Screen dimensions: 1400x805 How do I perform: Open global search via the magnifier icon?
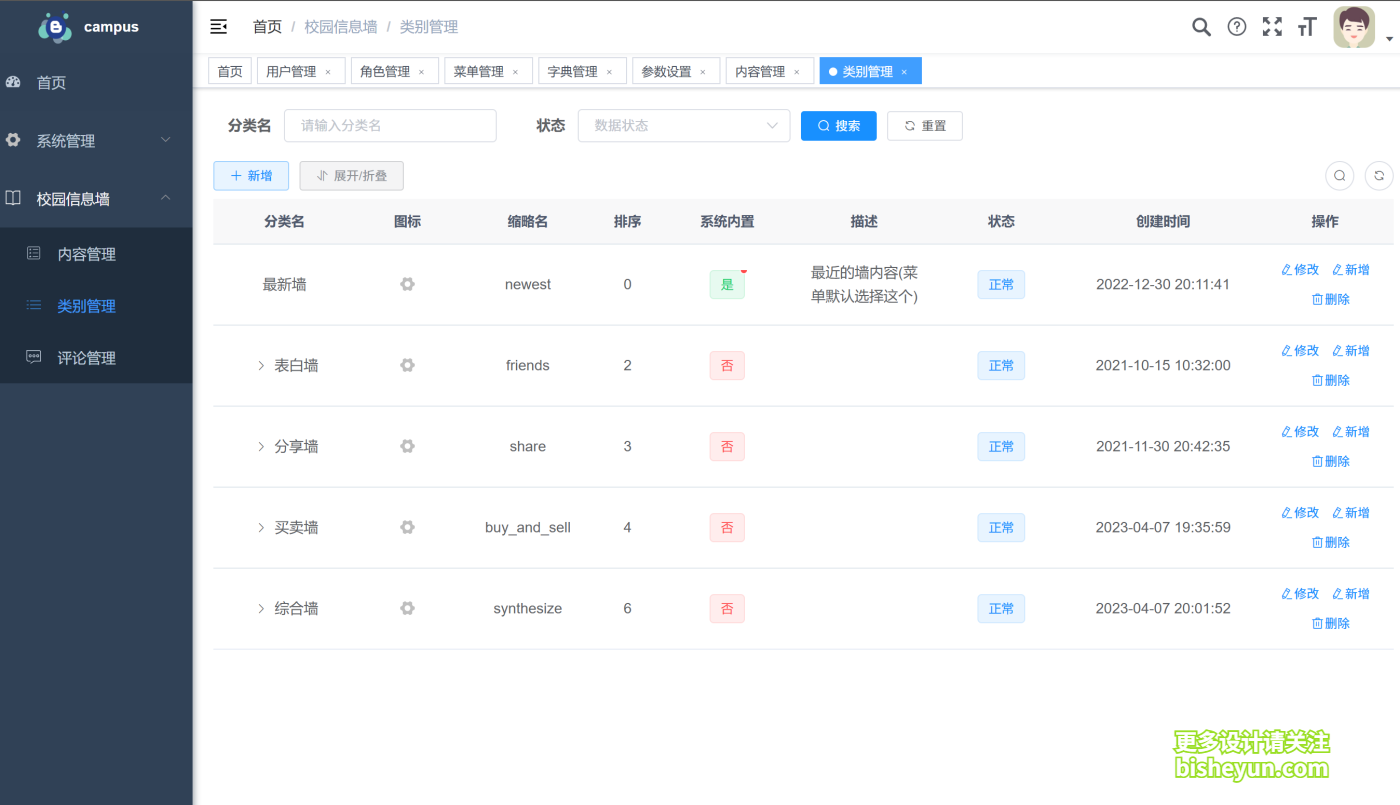(x=1201, y=26)
